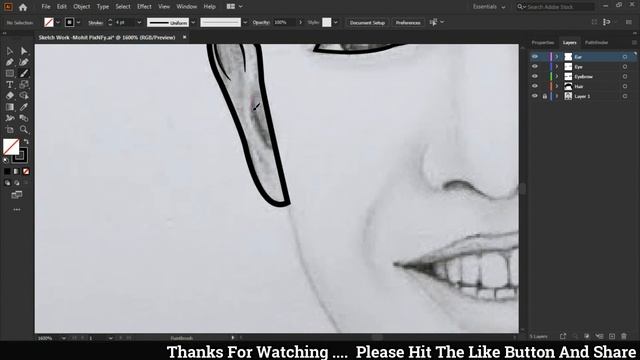The height and width of the screenshot is (360, 640).
Task: Select the Paintbrush tool
Action: coord(24,73)
